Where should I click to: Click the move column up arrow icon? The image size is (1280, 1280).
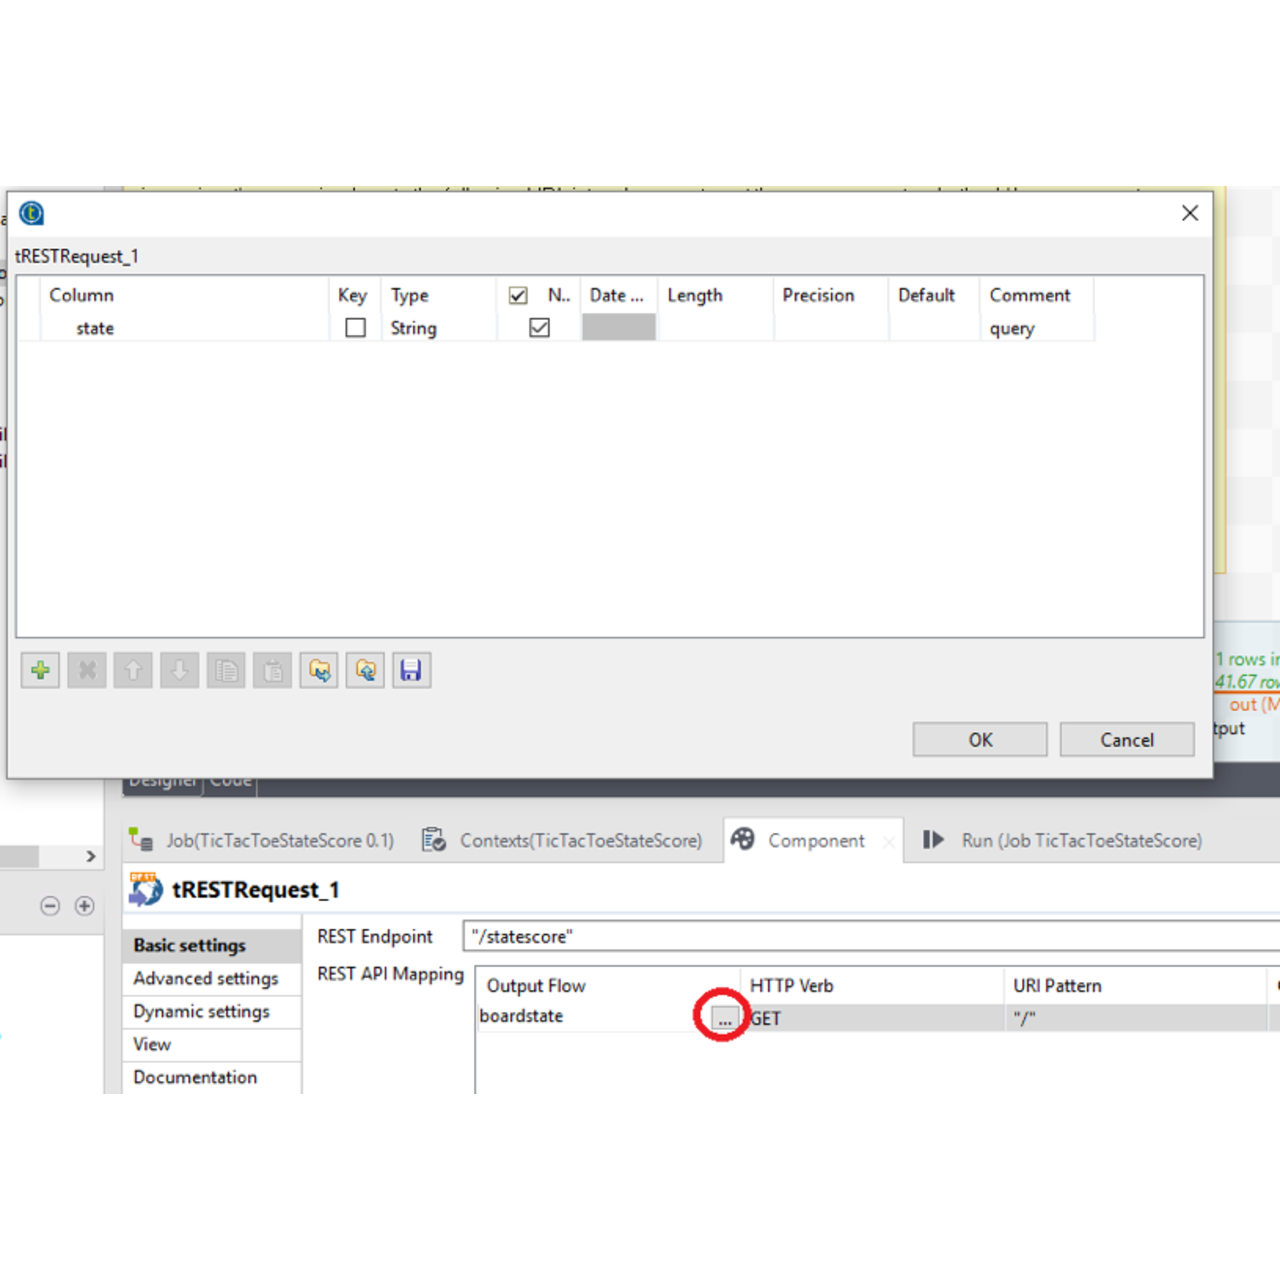coord(132,670)
